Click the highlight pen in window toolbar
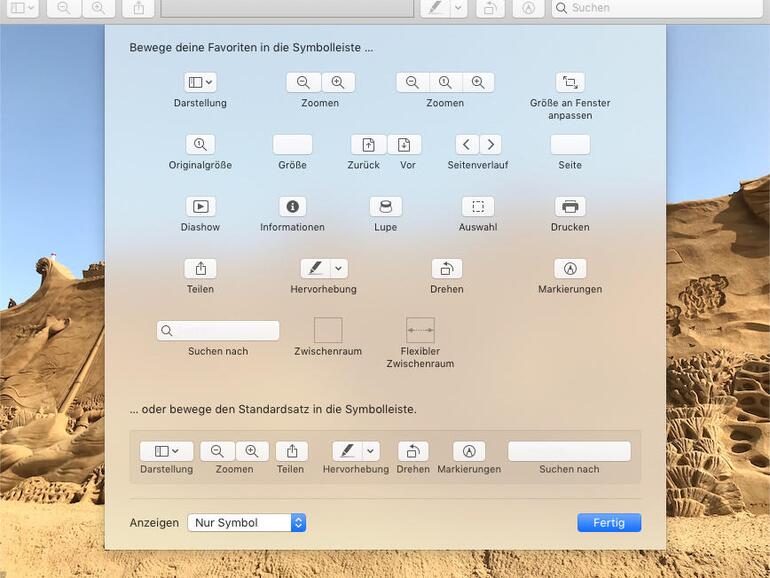Viewport: 770px width, 578px height. coord(435,8)
